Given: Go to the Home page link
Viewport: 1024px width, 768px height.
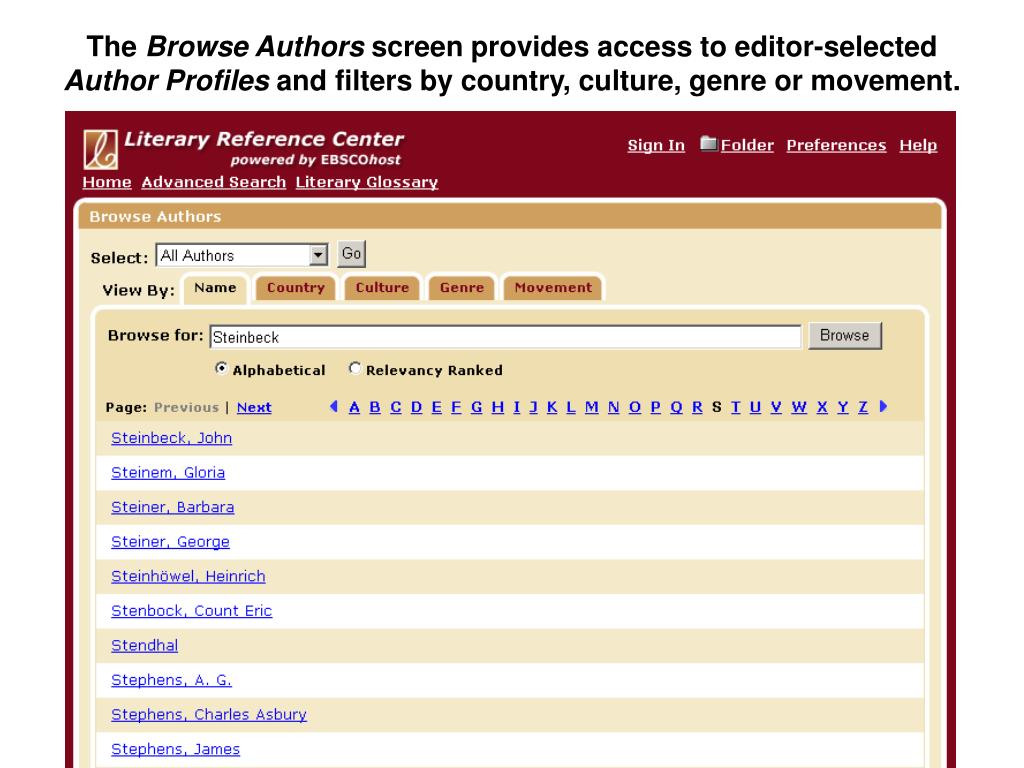Looking at the screenshot, I should click(107, 182).
